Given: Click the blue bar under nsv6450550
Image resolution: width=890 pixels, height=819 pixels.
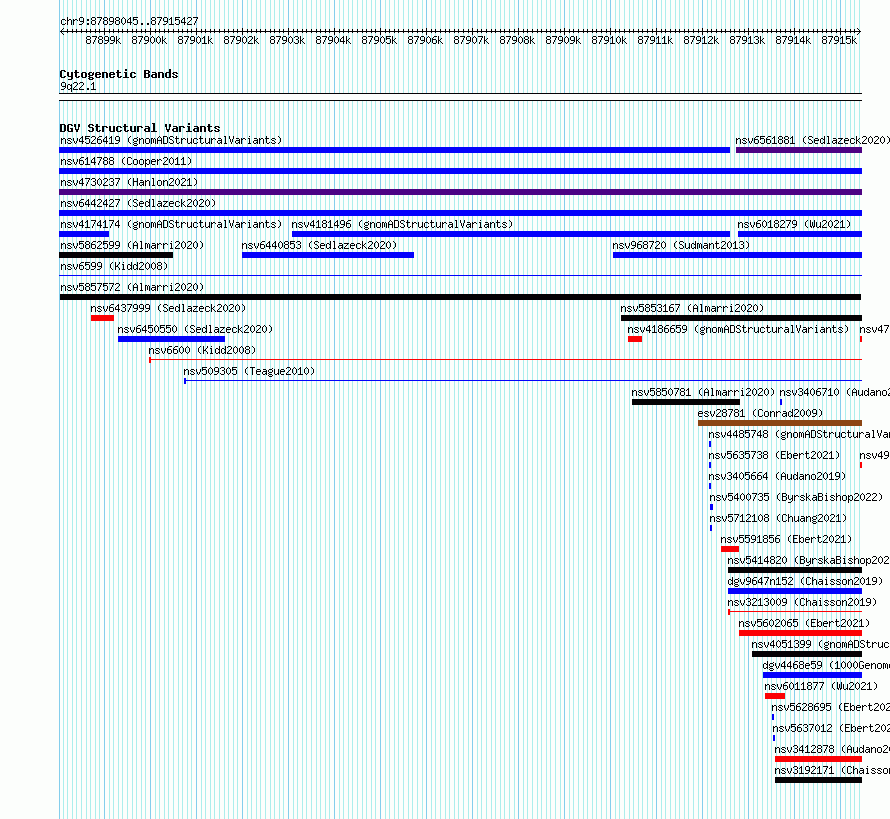Looking at the screenshot, I should point(171,339).
